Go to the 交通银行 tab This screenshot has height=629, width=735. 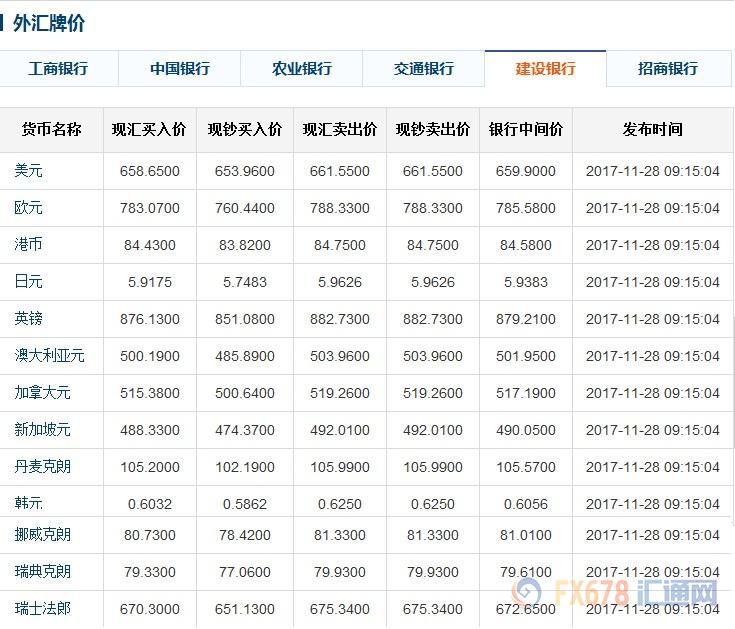423,68
